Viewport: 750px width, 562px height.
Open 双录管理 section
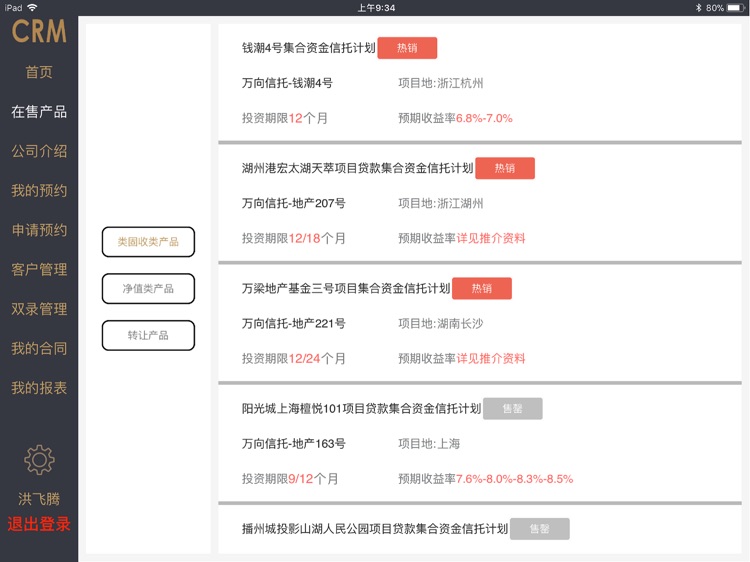[x=39, y=309]
